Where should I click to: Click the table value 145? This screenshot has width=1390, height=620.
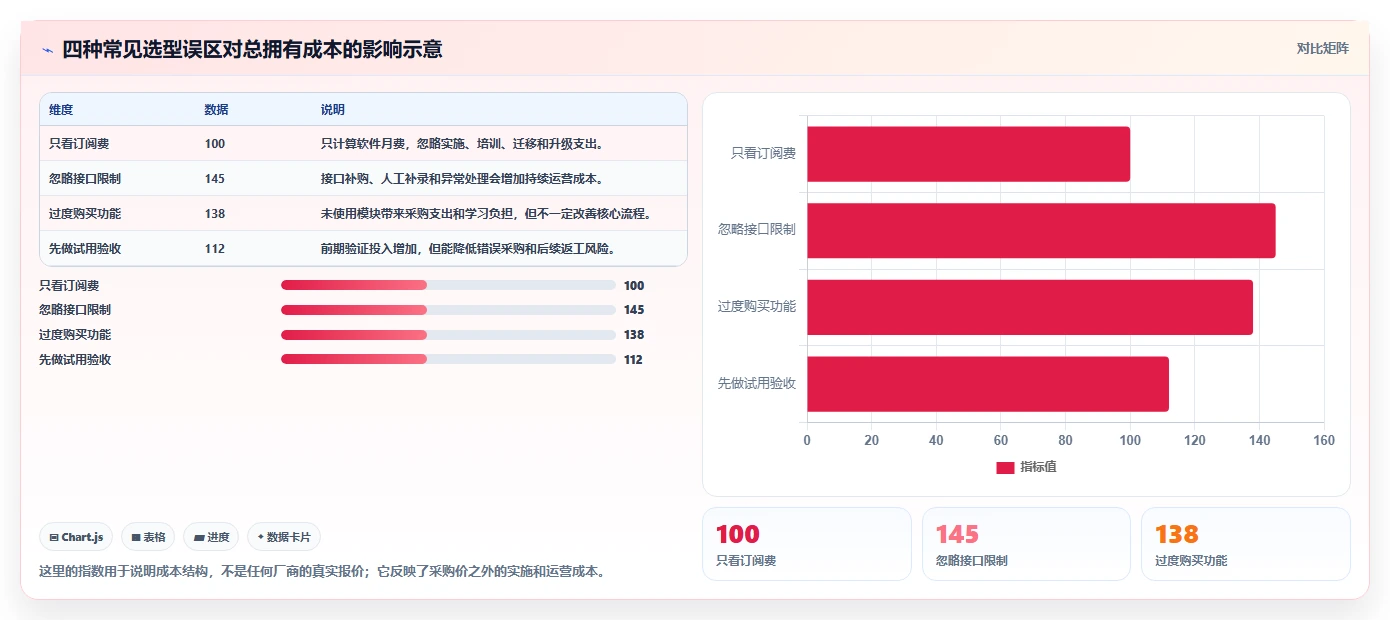pos(215,179)
